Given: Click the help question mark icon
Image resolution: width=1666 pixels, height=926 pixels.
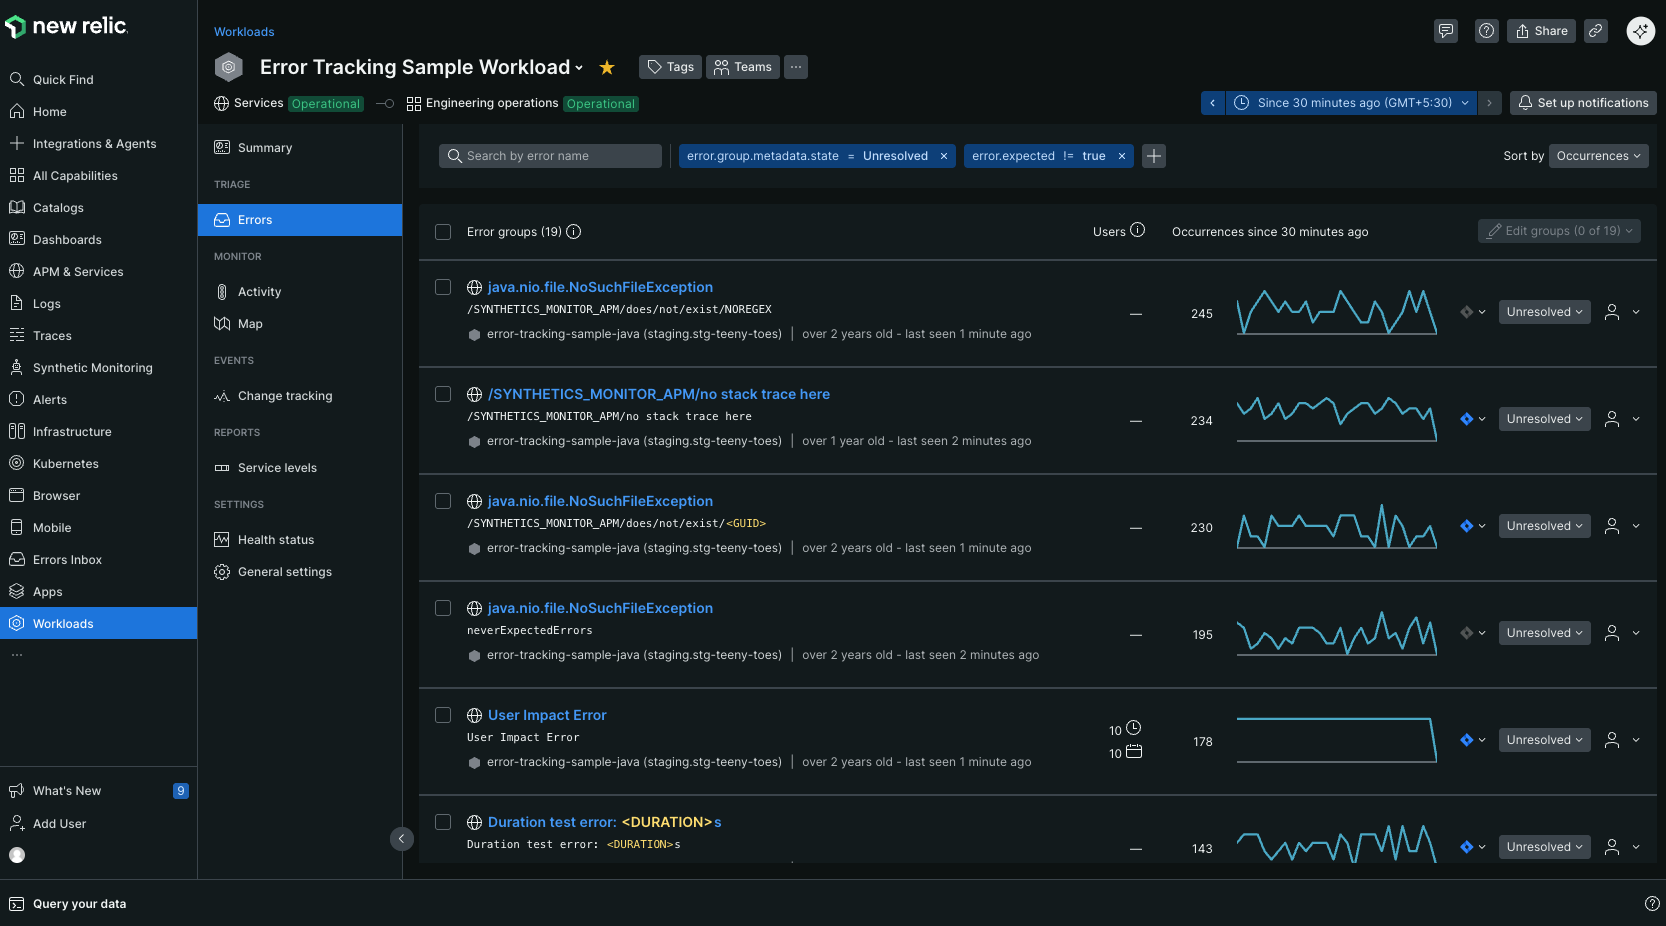Looking at the screenshot, I should (1486, 31).
